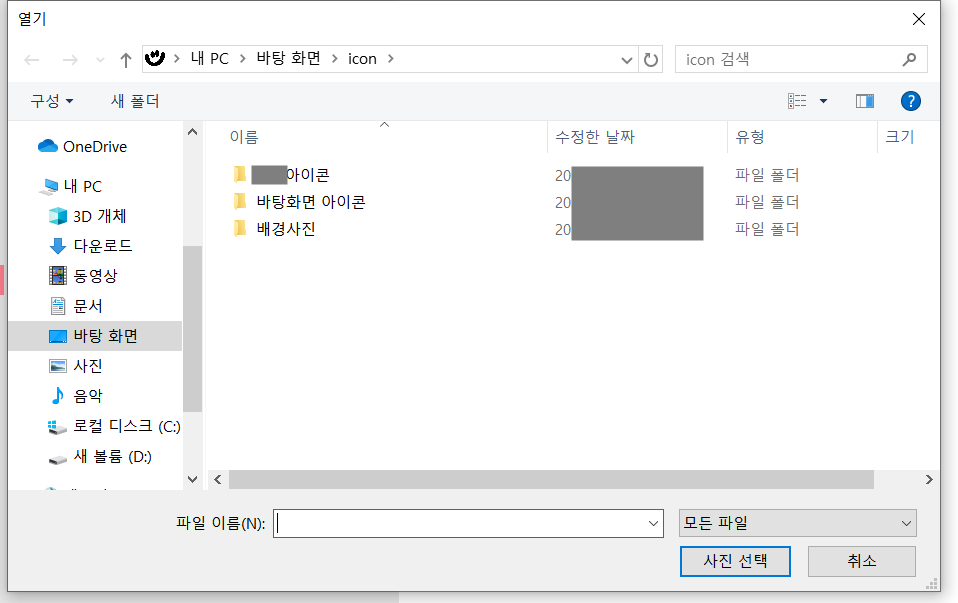Click the 다운로드 arrow icon
Screen dimensions: 958x603
(57, 246)
